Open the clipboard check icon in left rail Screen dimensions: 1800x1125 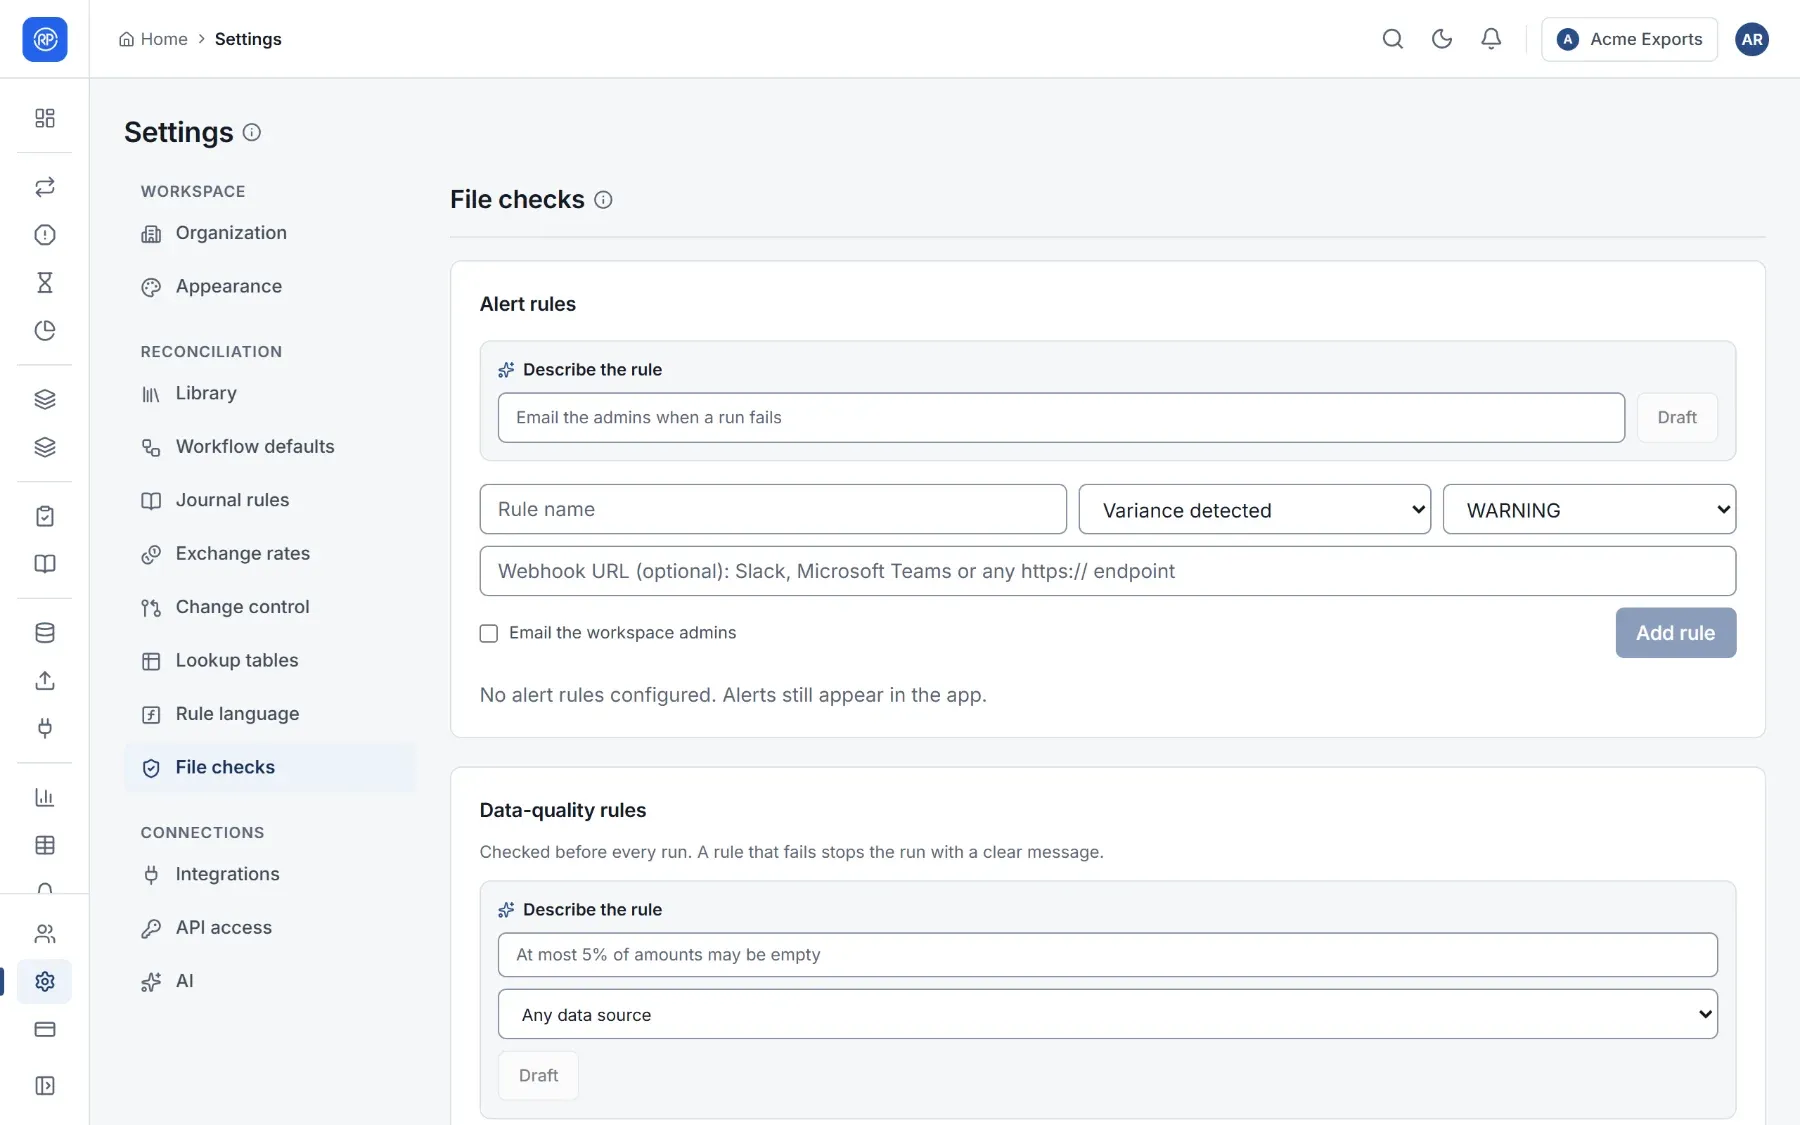[45, 516]
